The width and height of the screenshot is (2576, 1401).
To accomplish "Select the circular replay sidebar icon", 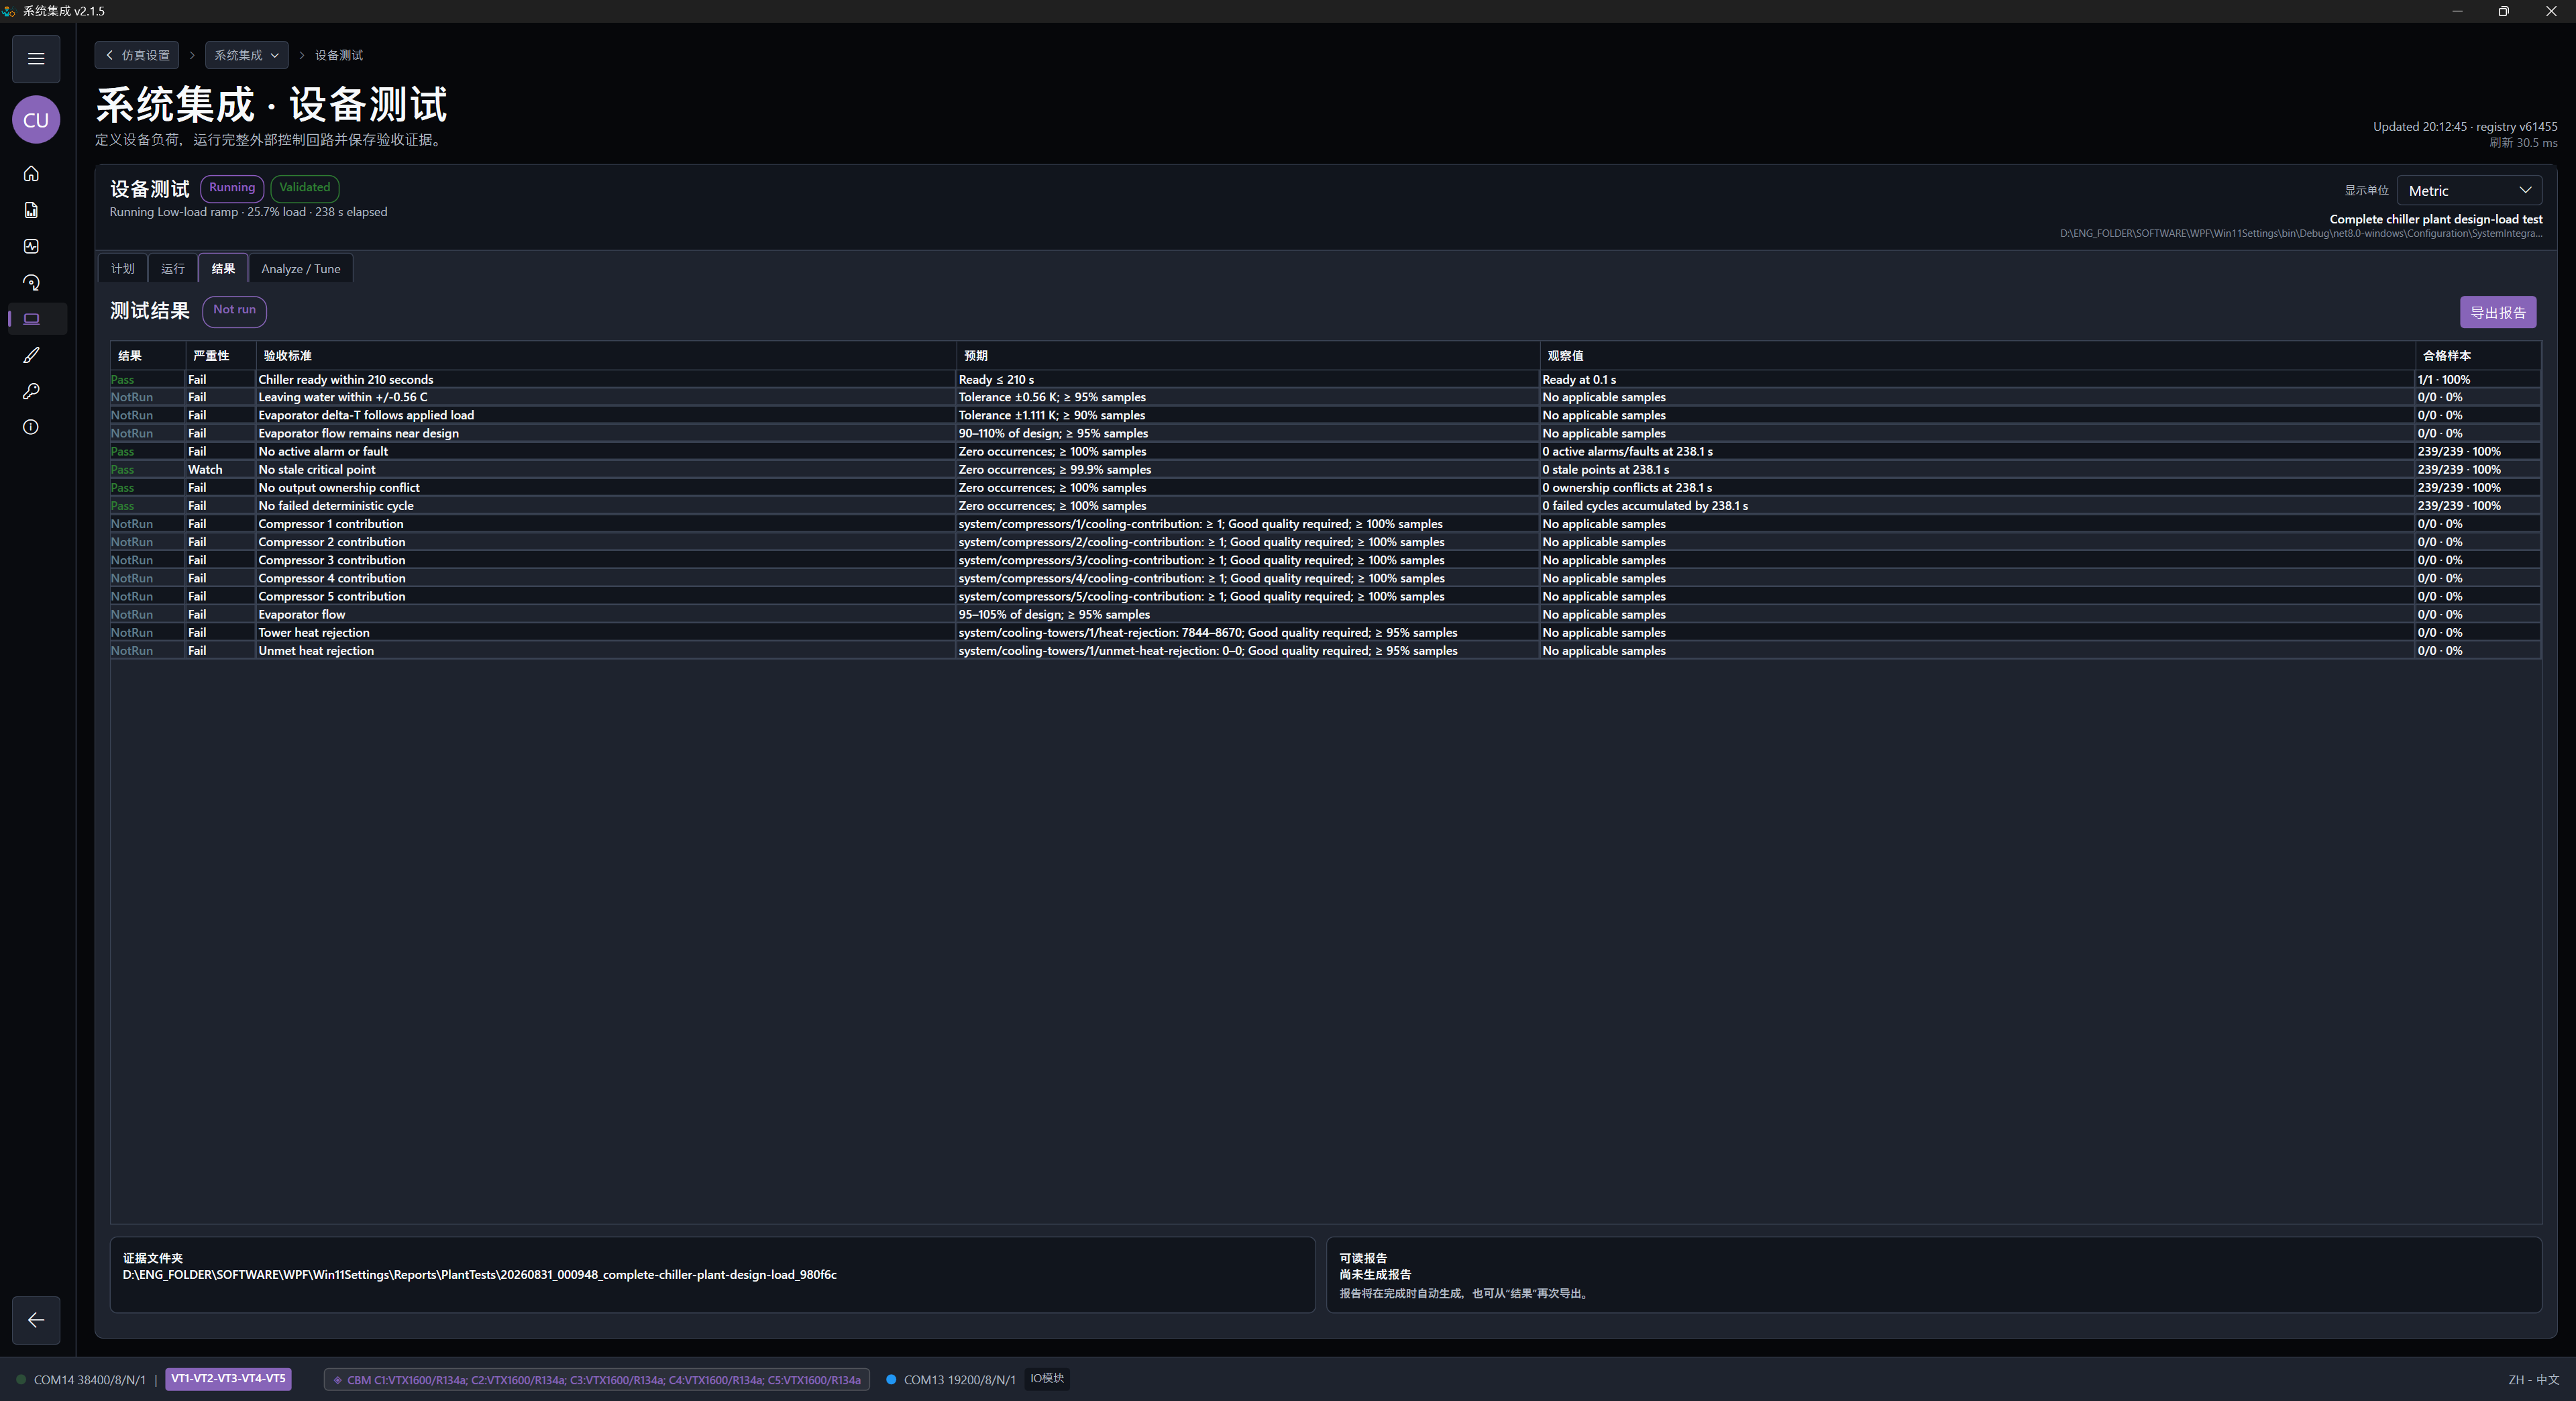I will [31, 283].
